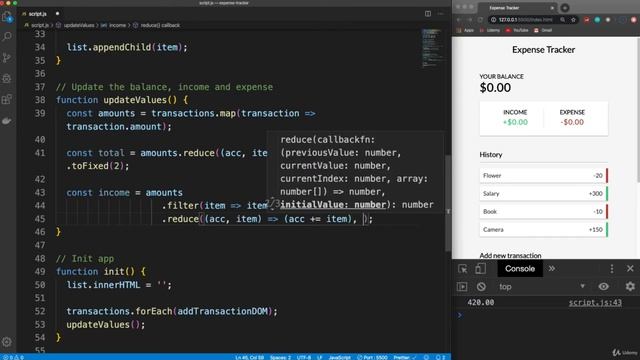Activate the DevTools element inspector icon
640x360 pixels.
pyautogui.click(x=463, y=269)
